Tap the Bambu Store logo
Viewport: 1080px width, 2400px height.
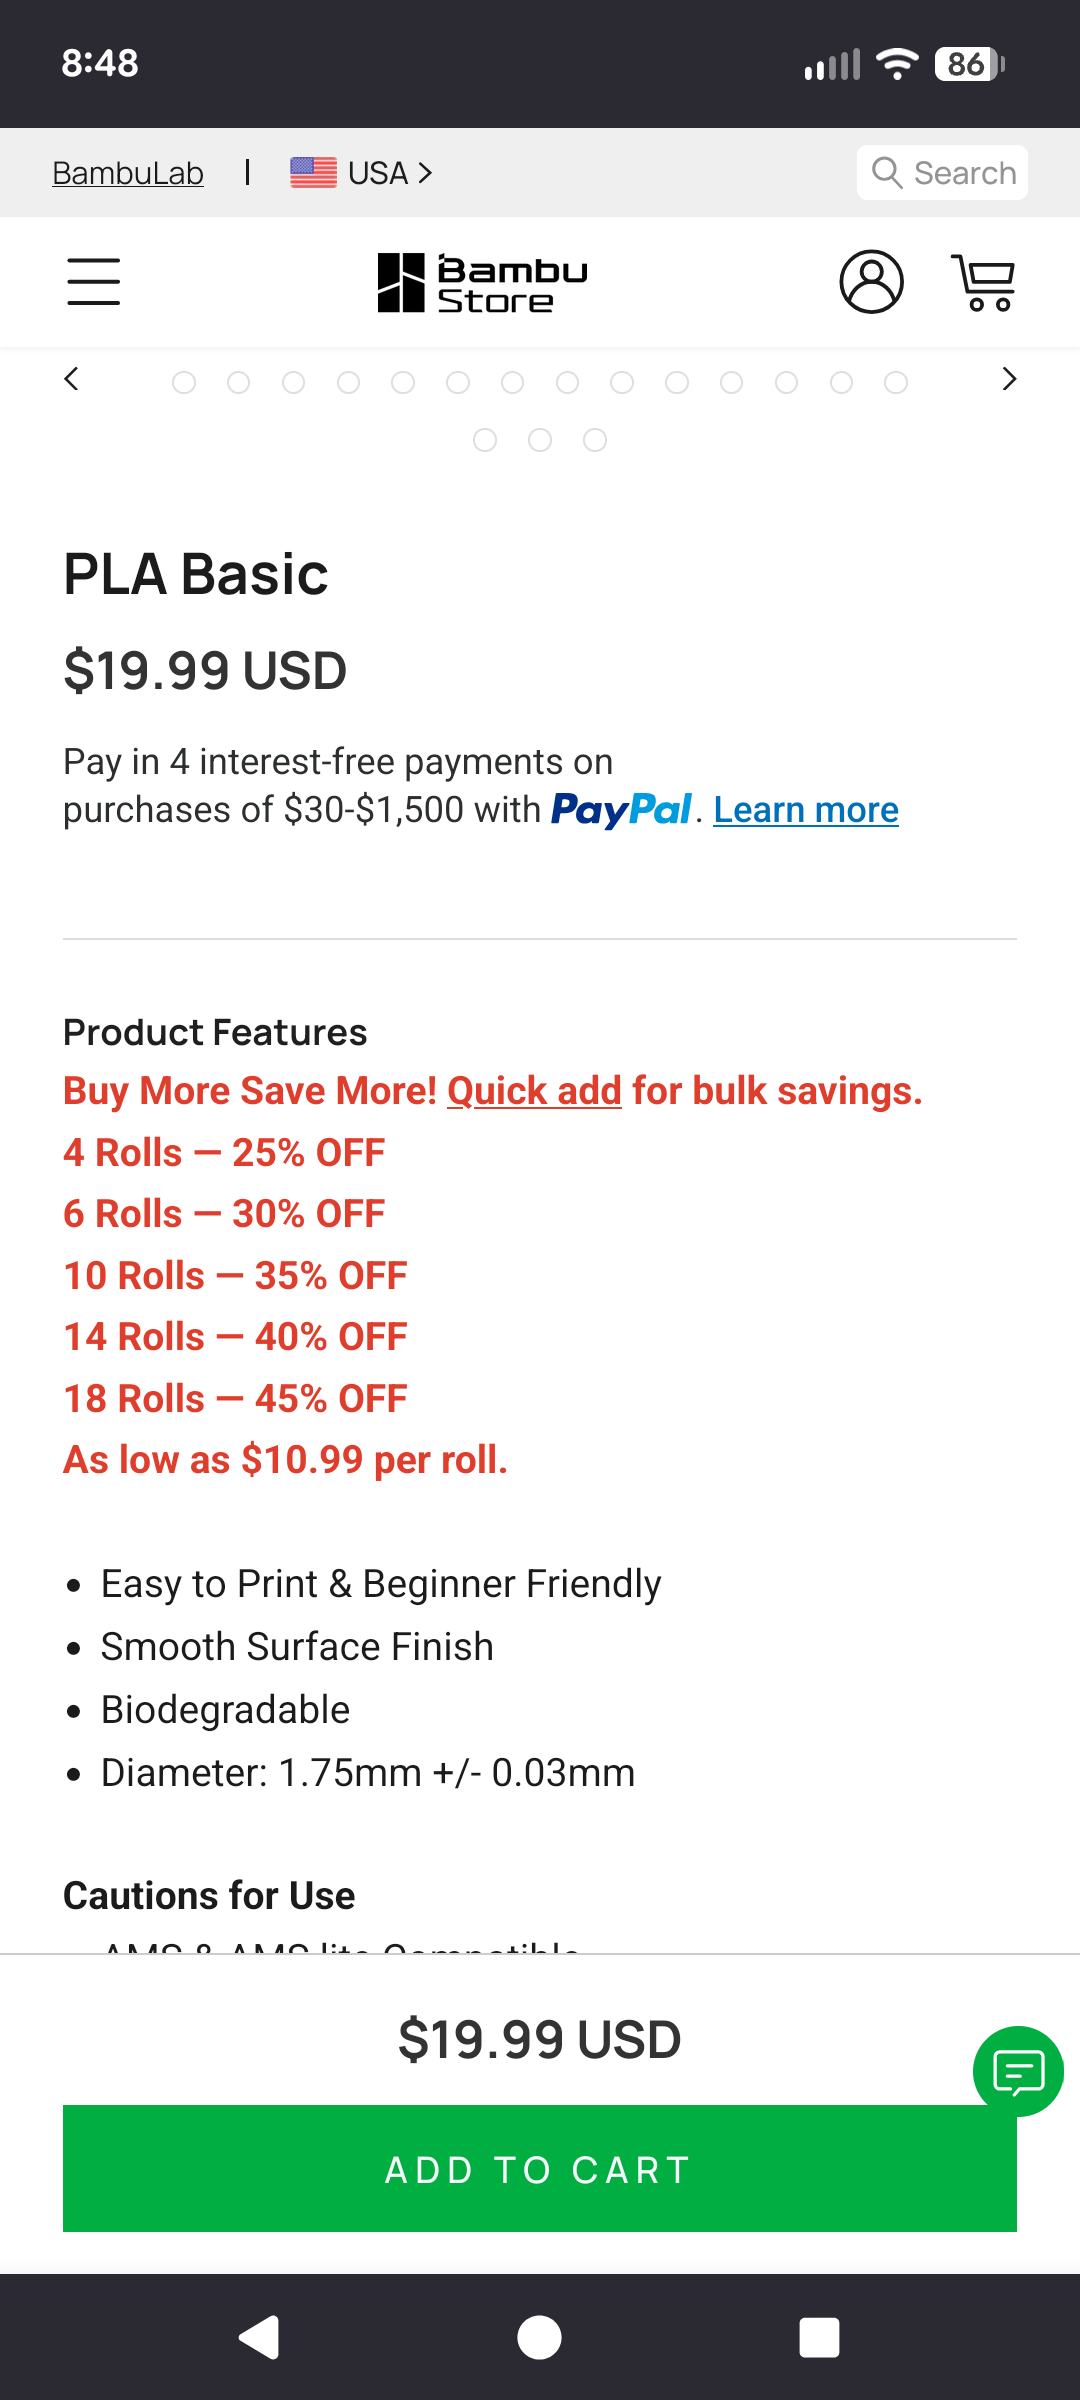click(482, 283)
